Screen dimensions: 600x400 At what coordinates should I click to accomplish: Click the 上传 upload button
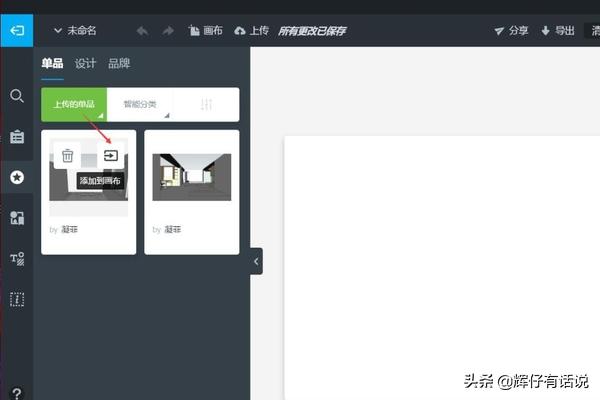tap(251, 31)
